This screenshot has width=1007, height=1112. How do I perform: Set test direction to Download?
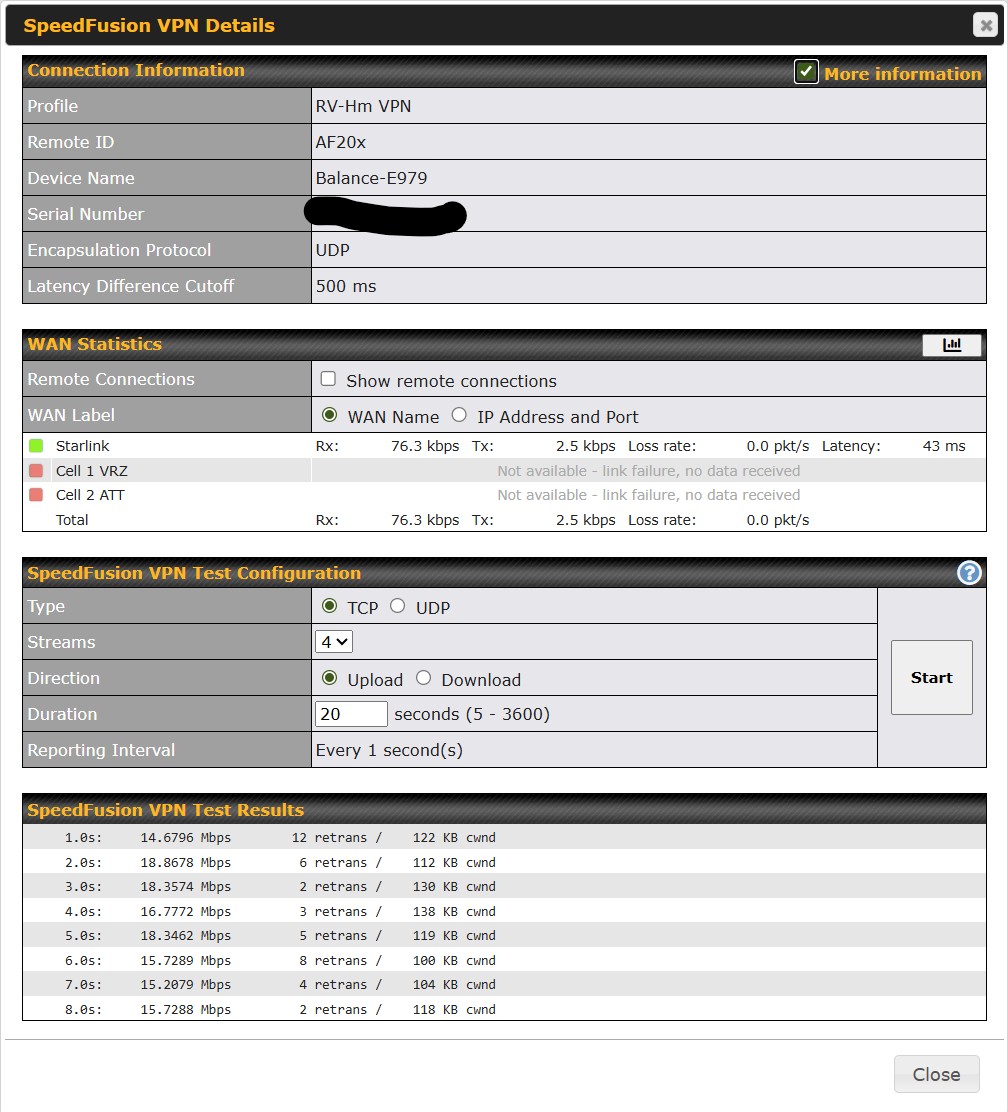423,679
